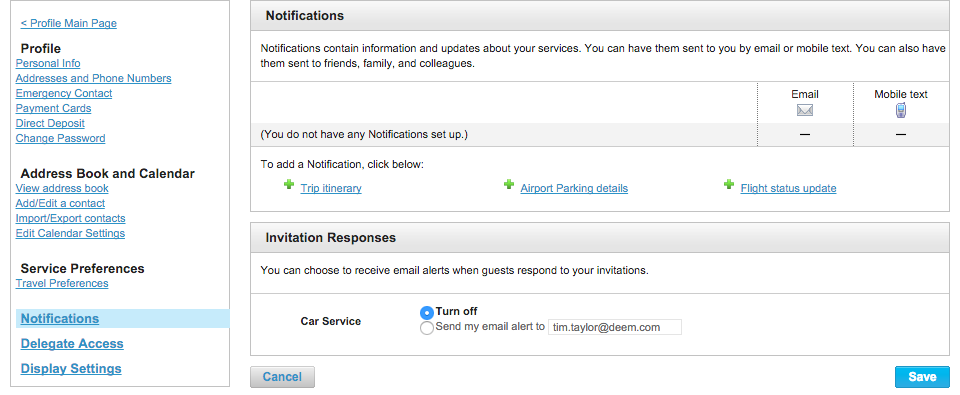Open Addresses and Phone Numbers
Screen dimensions: 960x395
[94, 78]
